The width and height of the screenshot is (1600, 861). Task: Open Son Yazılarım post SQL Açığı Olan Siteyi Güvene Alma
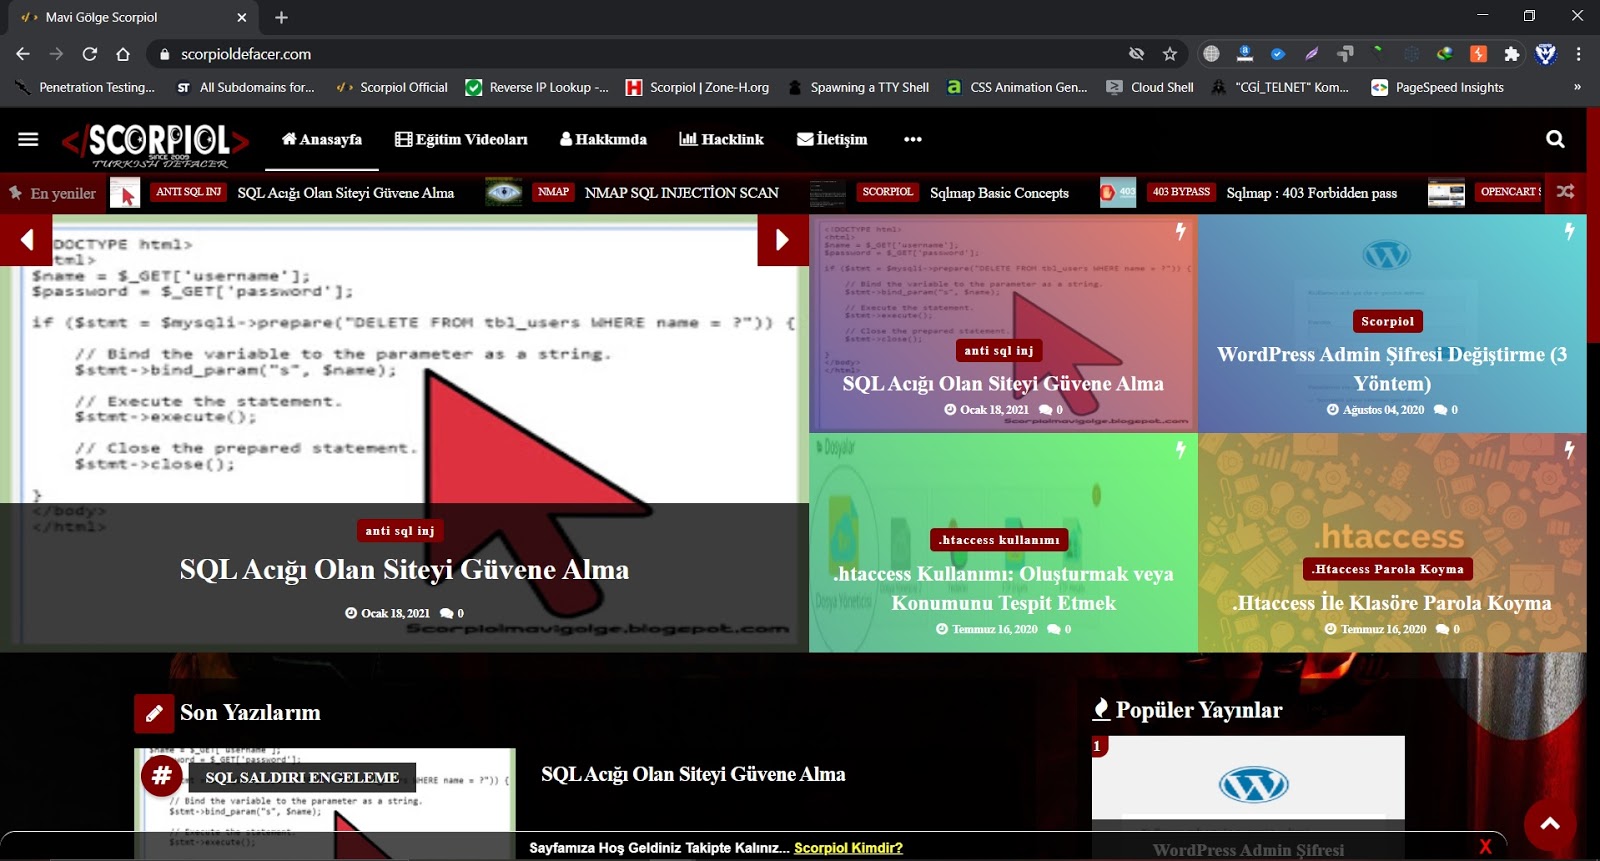pos(693,774)
